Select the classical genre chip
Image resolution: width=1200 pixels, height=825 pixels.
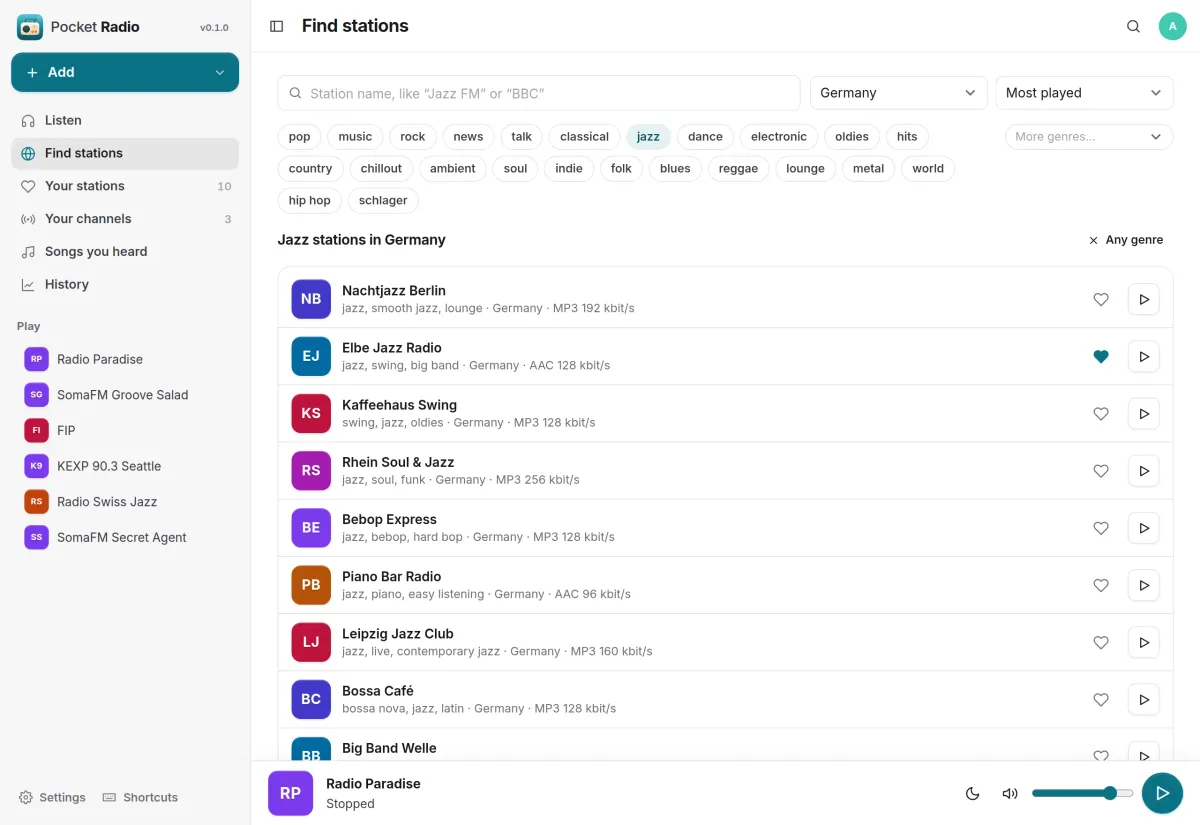(584, 137)
